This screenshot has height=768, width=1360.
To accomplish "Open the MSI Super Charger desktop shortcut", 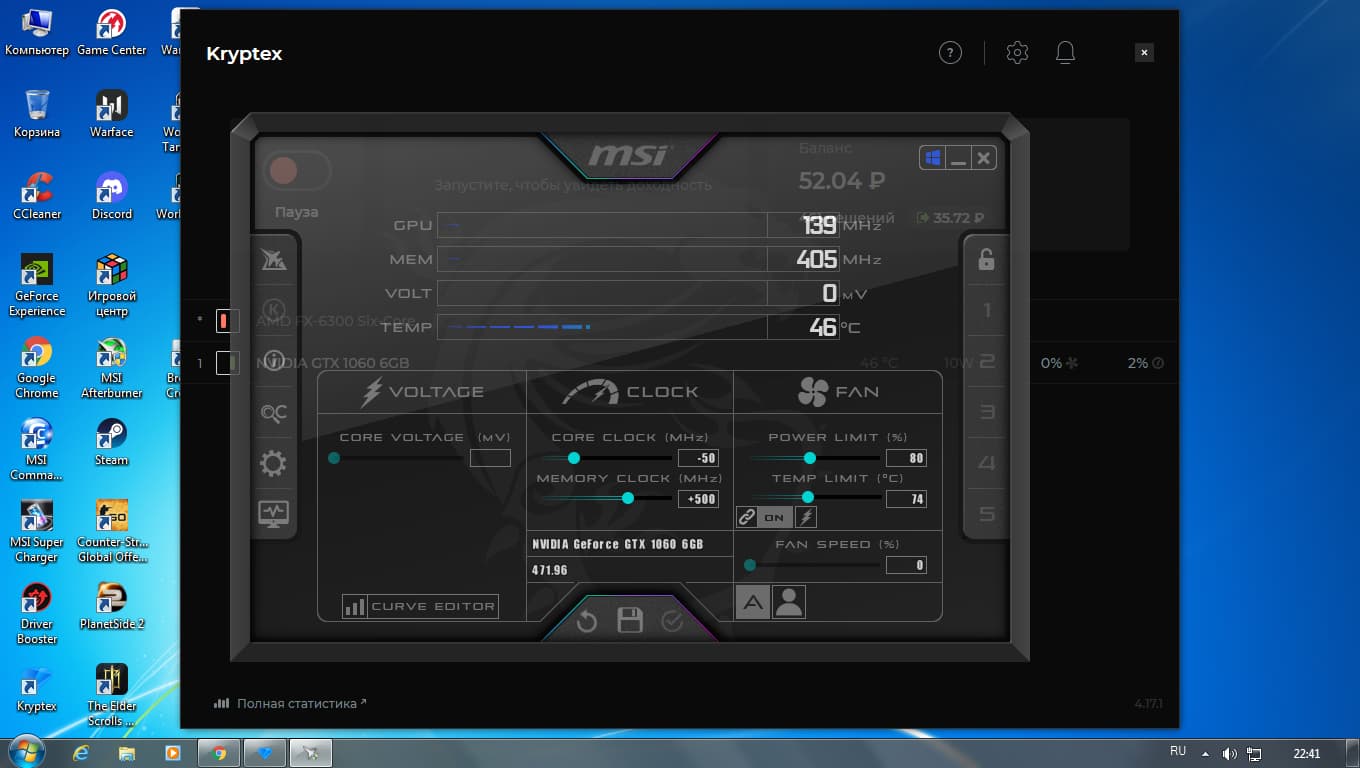I will [x=37, y=531].
